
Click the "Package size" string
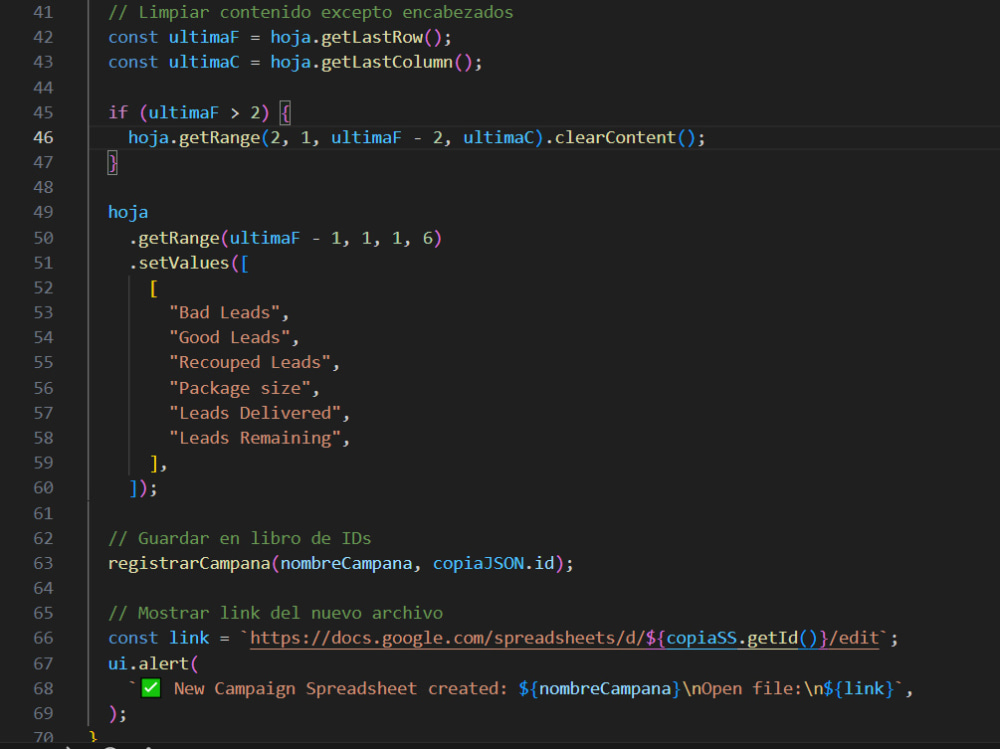click(x=240, y=388)
